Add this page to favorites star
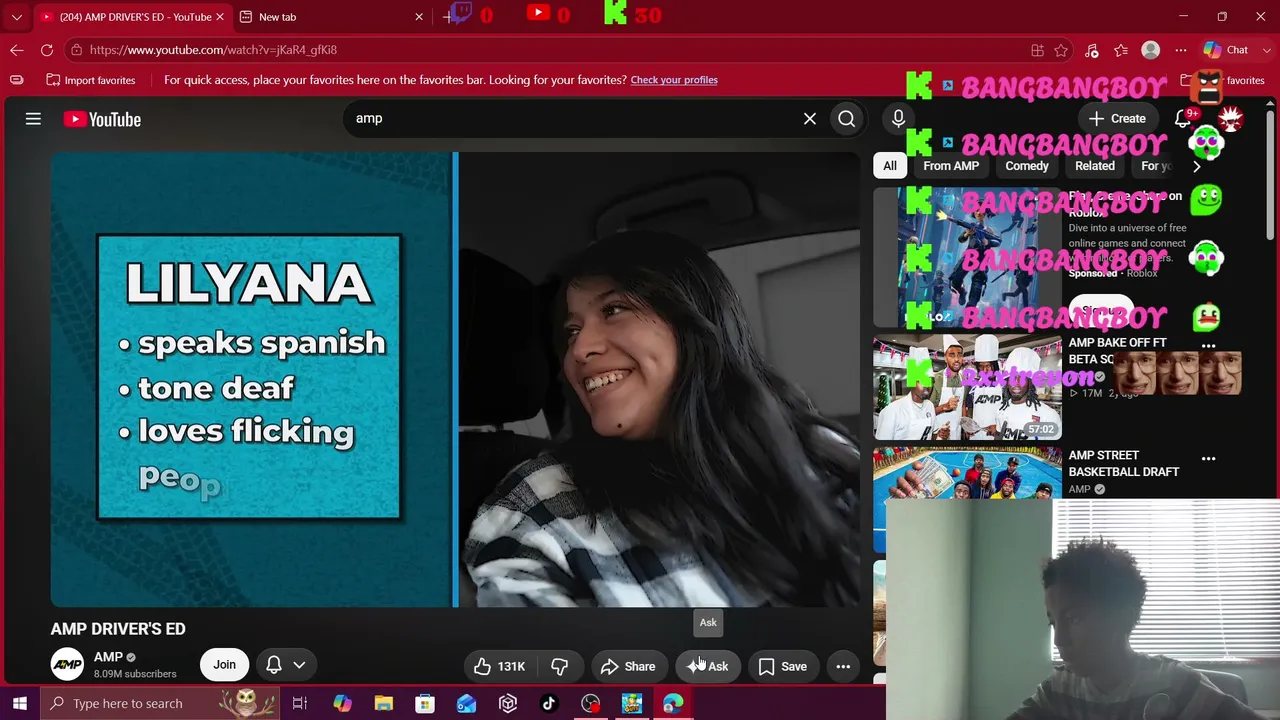This screenshot has width=1280, height=720. (1061, 50)
